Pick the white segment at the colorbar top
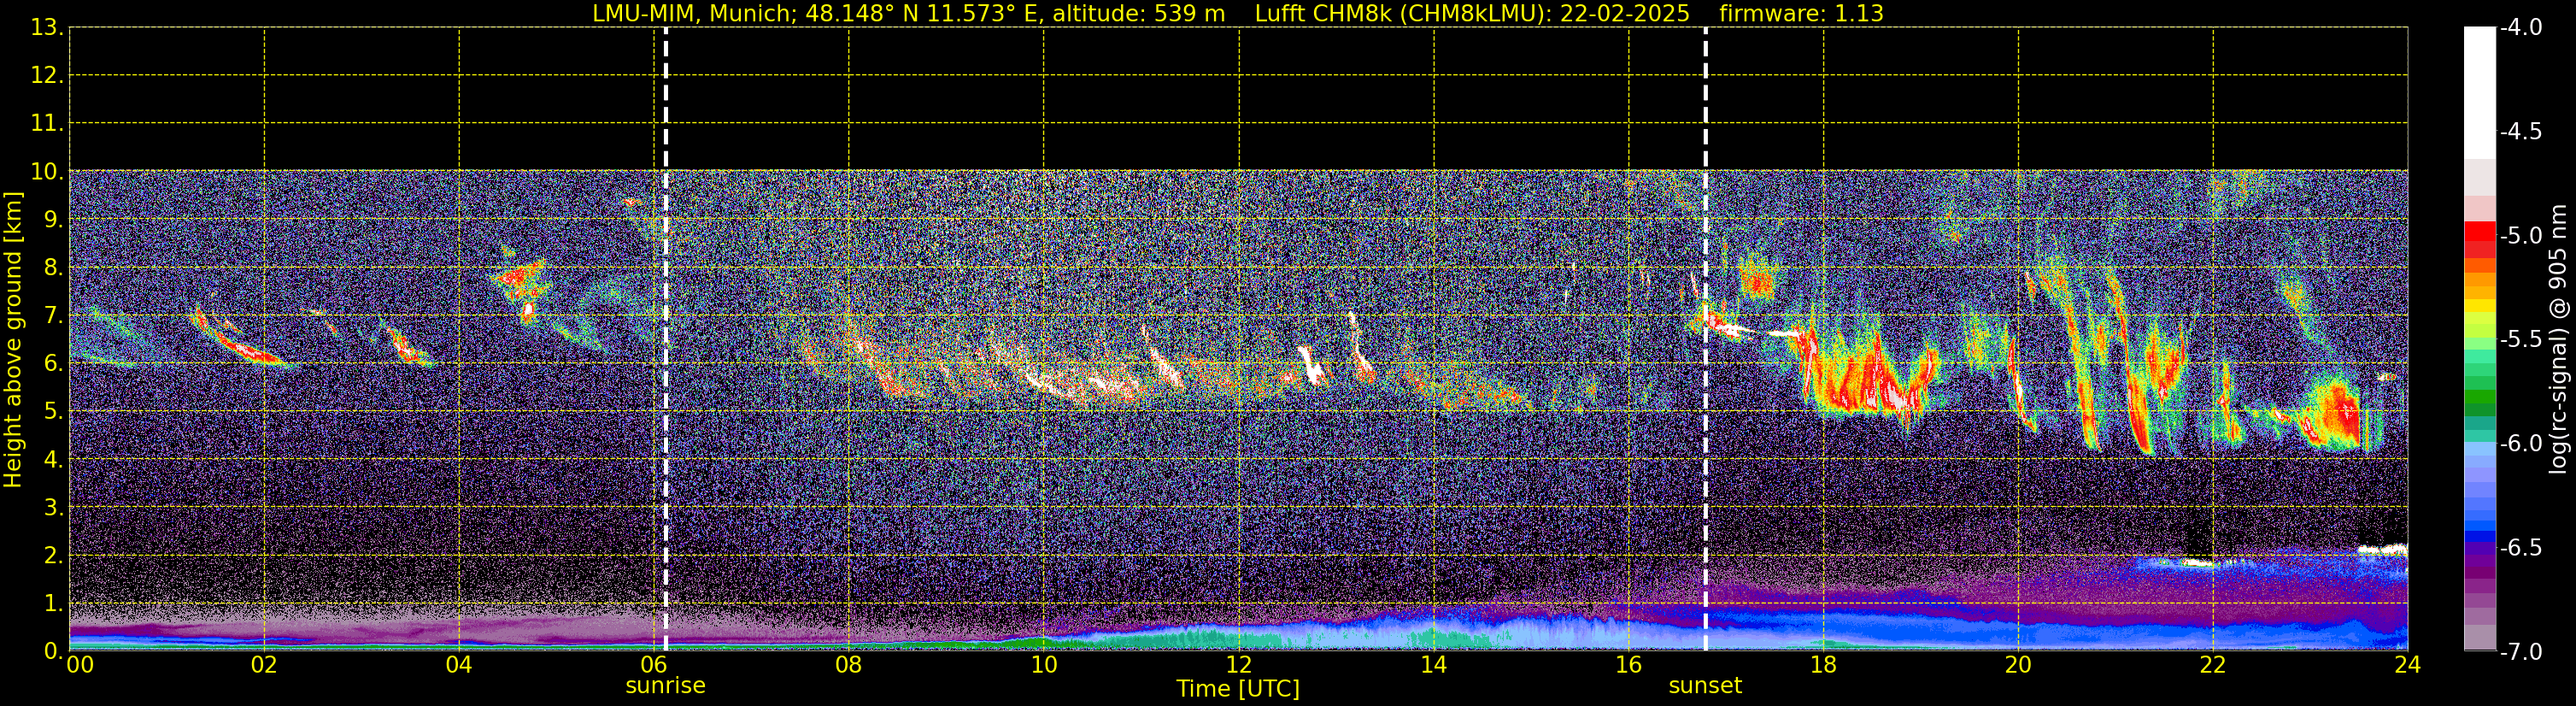This screenshot has width=2576, height=706. (2479, 92)
